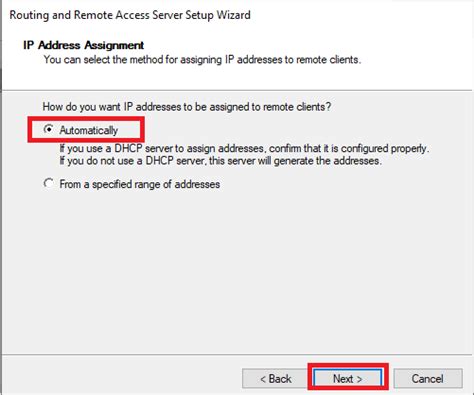This screenshot has width=474, height=395.
Task: Click the line "If you use a DHCP server..."
Action: tap(244, 148)
